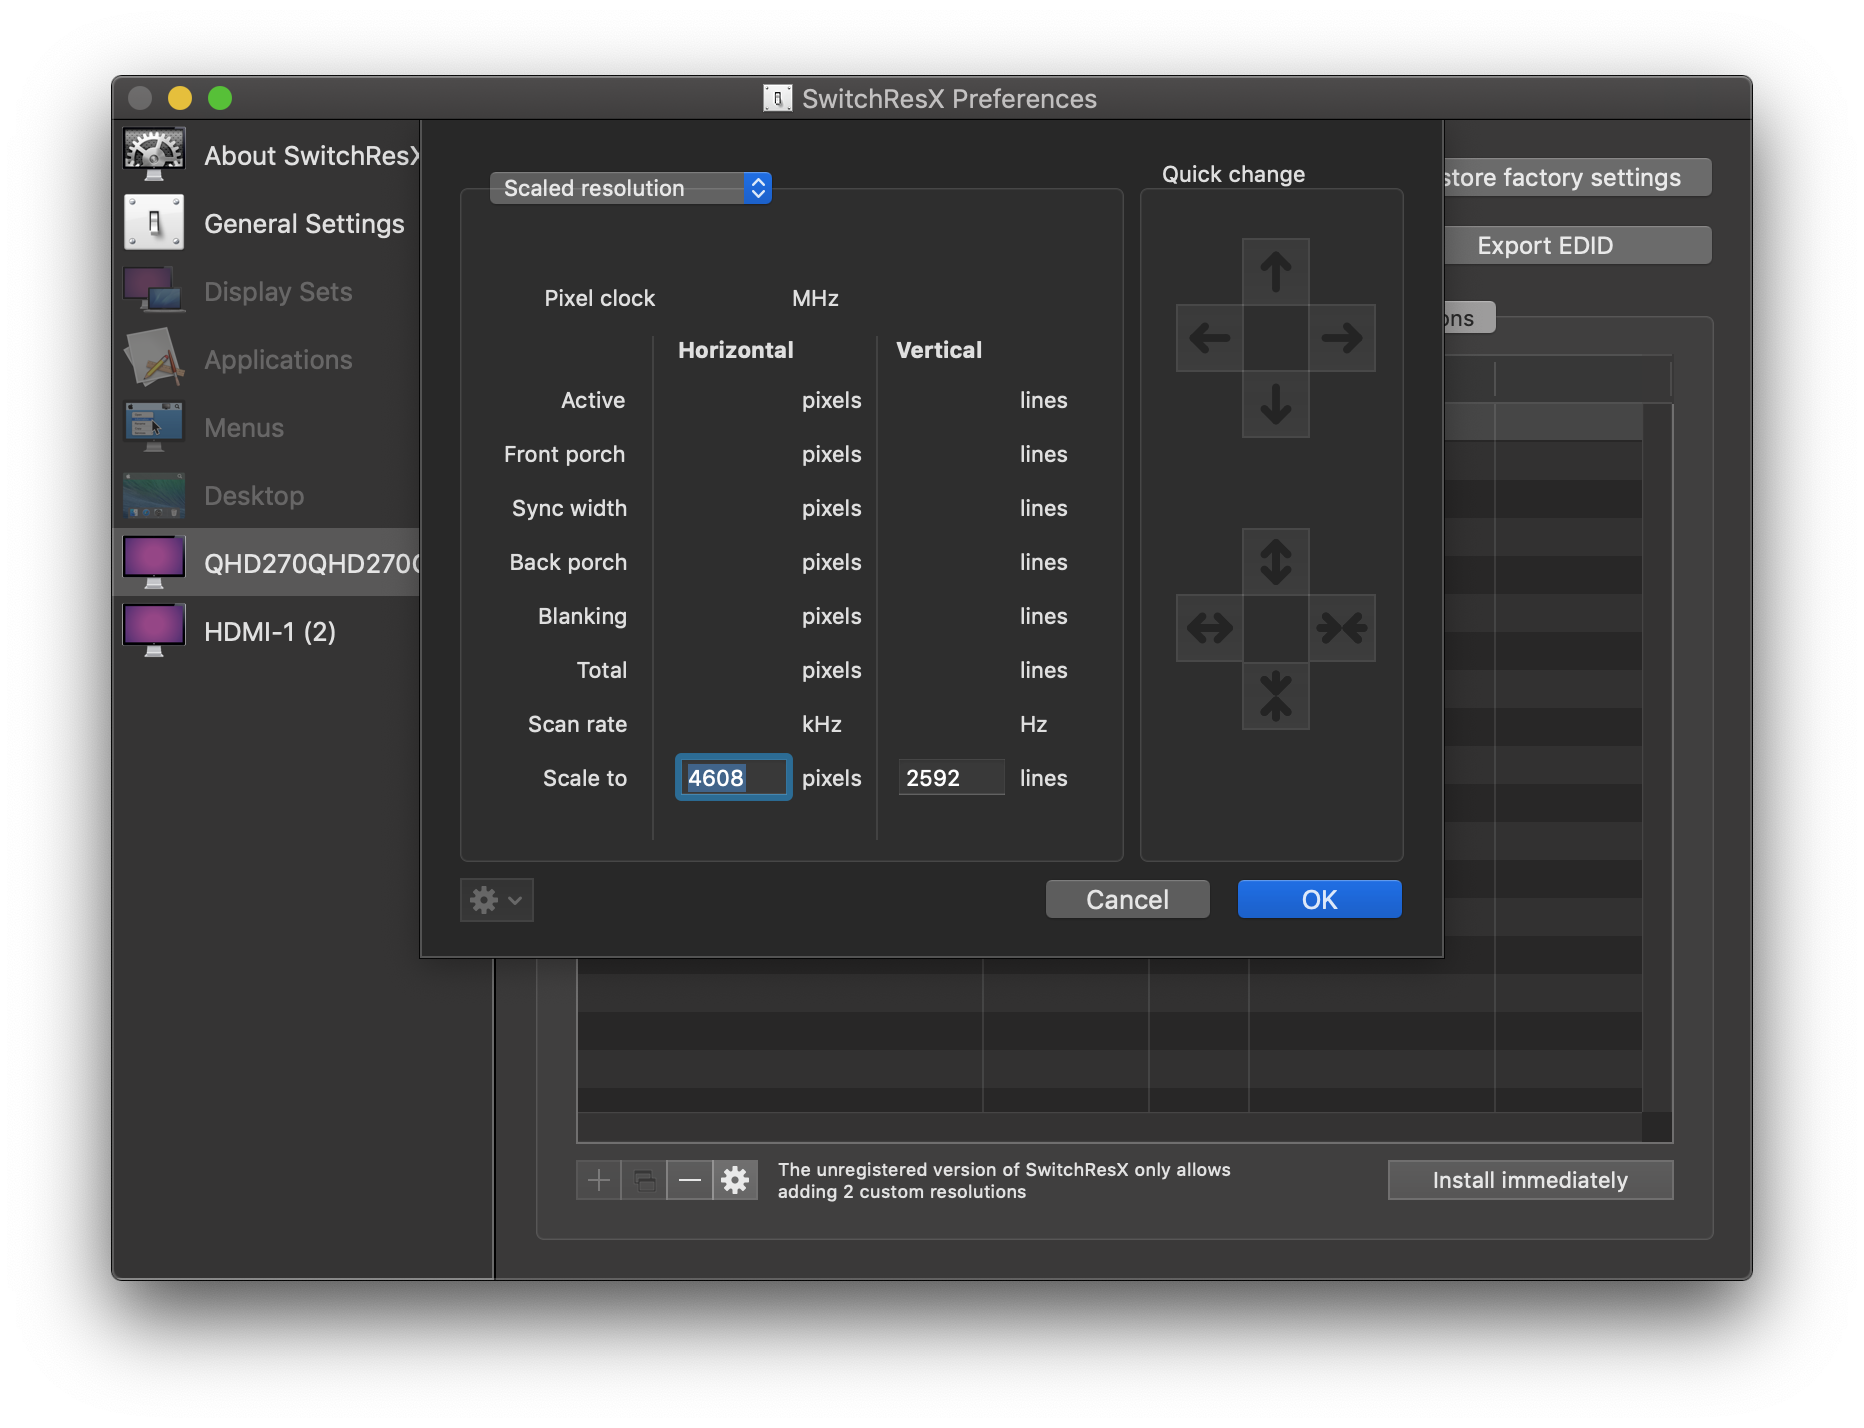Click the Scale to horizontal pixels field

pos(734,777)
